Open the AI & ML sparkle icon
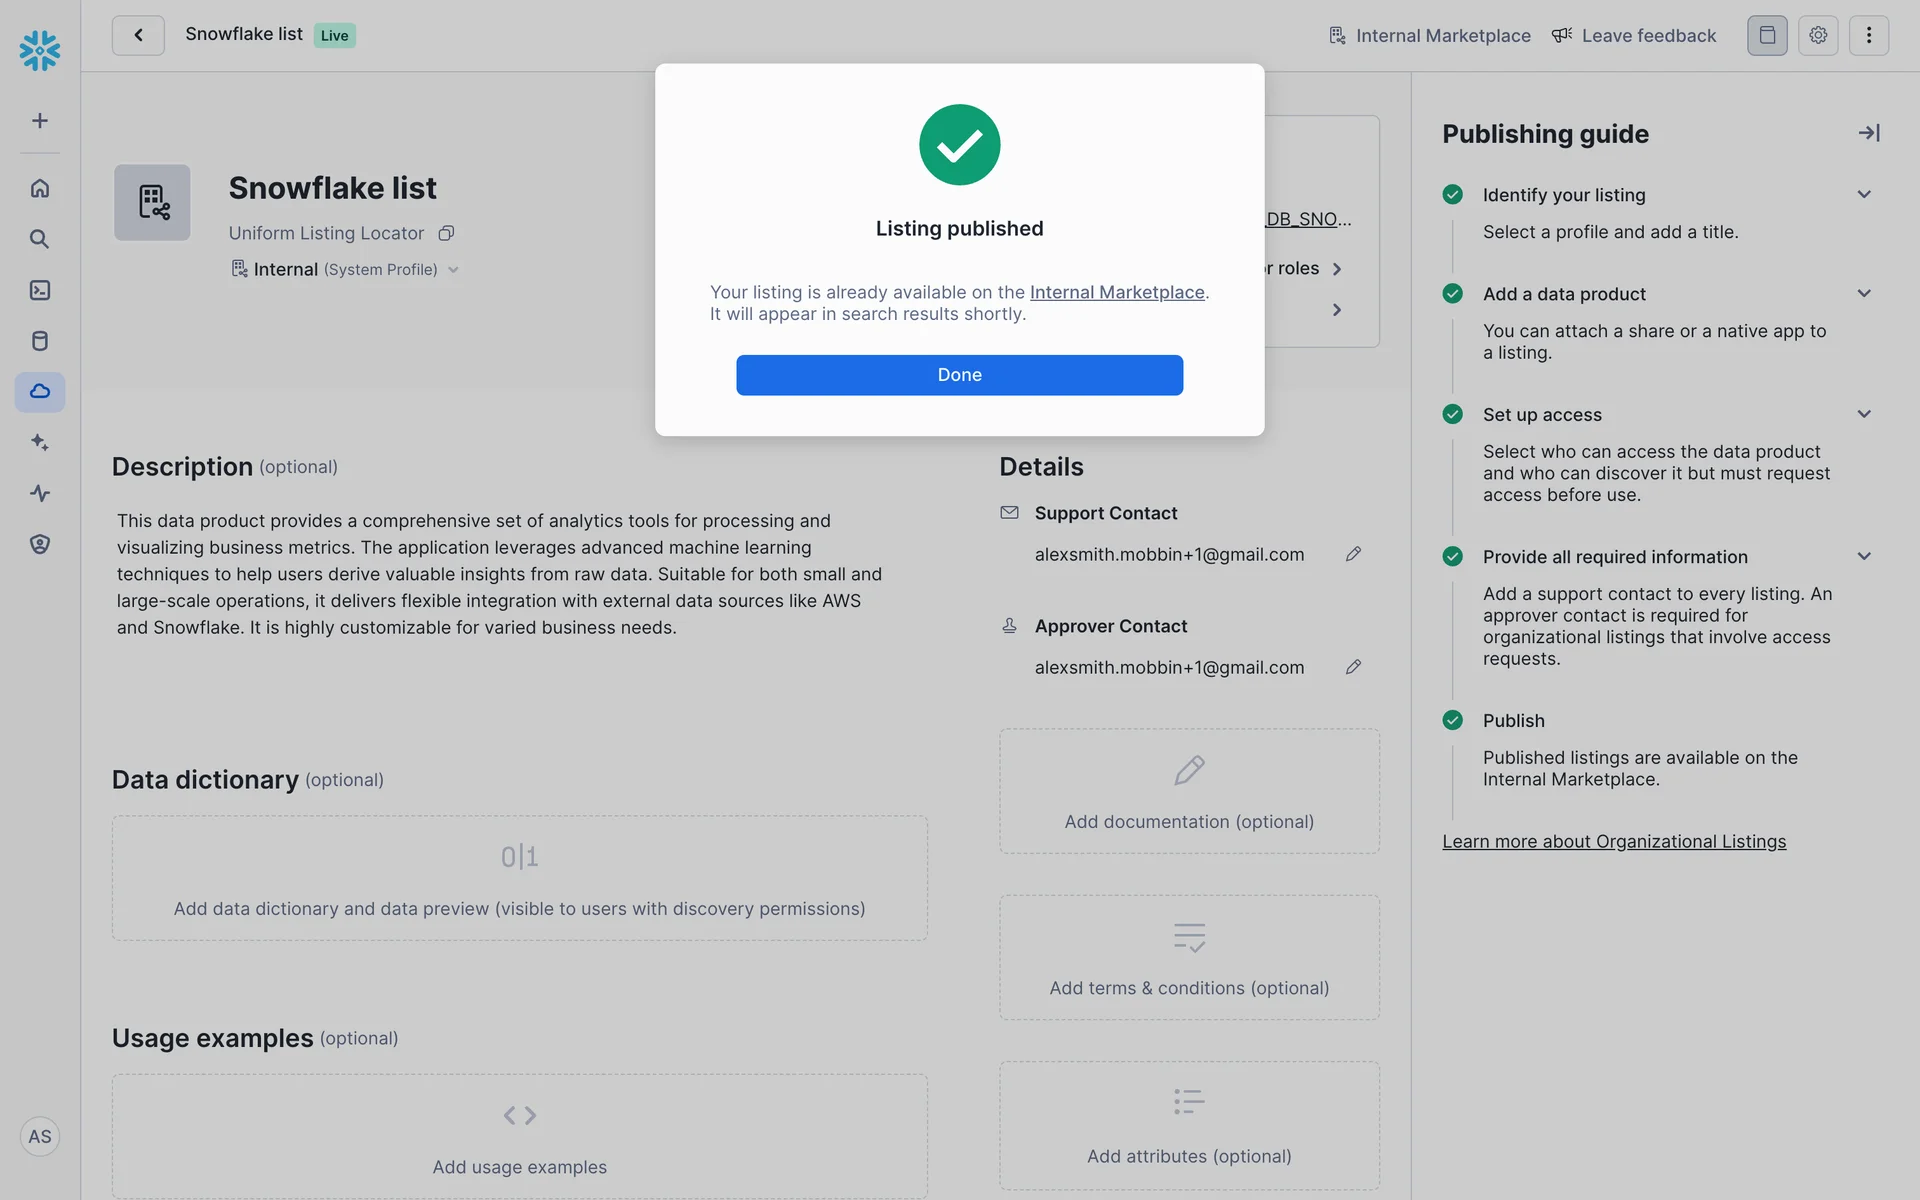 [40, 442]
